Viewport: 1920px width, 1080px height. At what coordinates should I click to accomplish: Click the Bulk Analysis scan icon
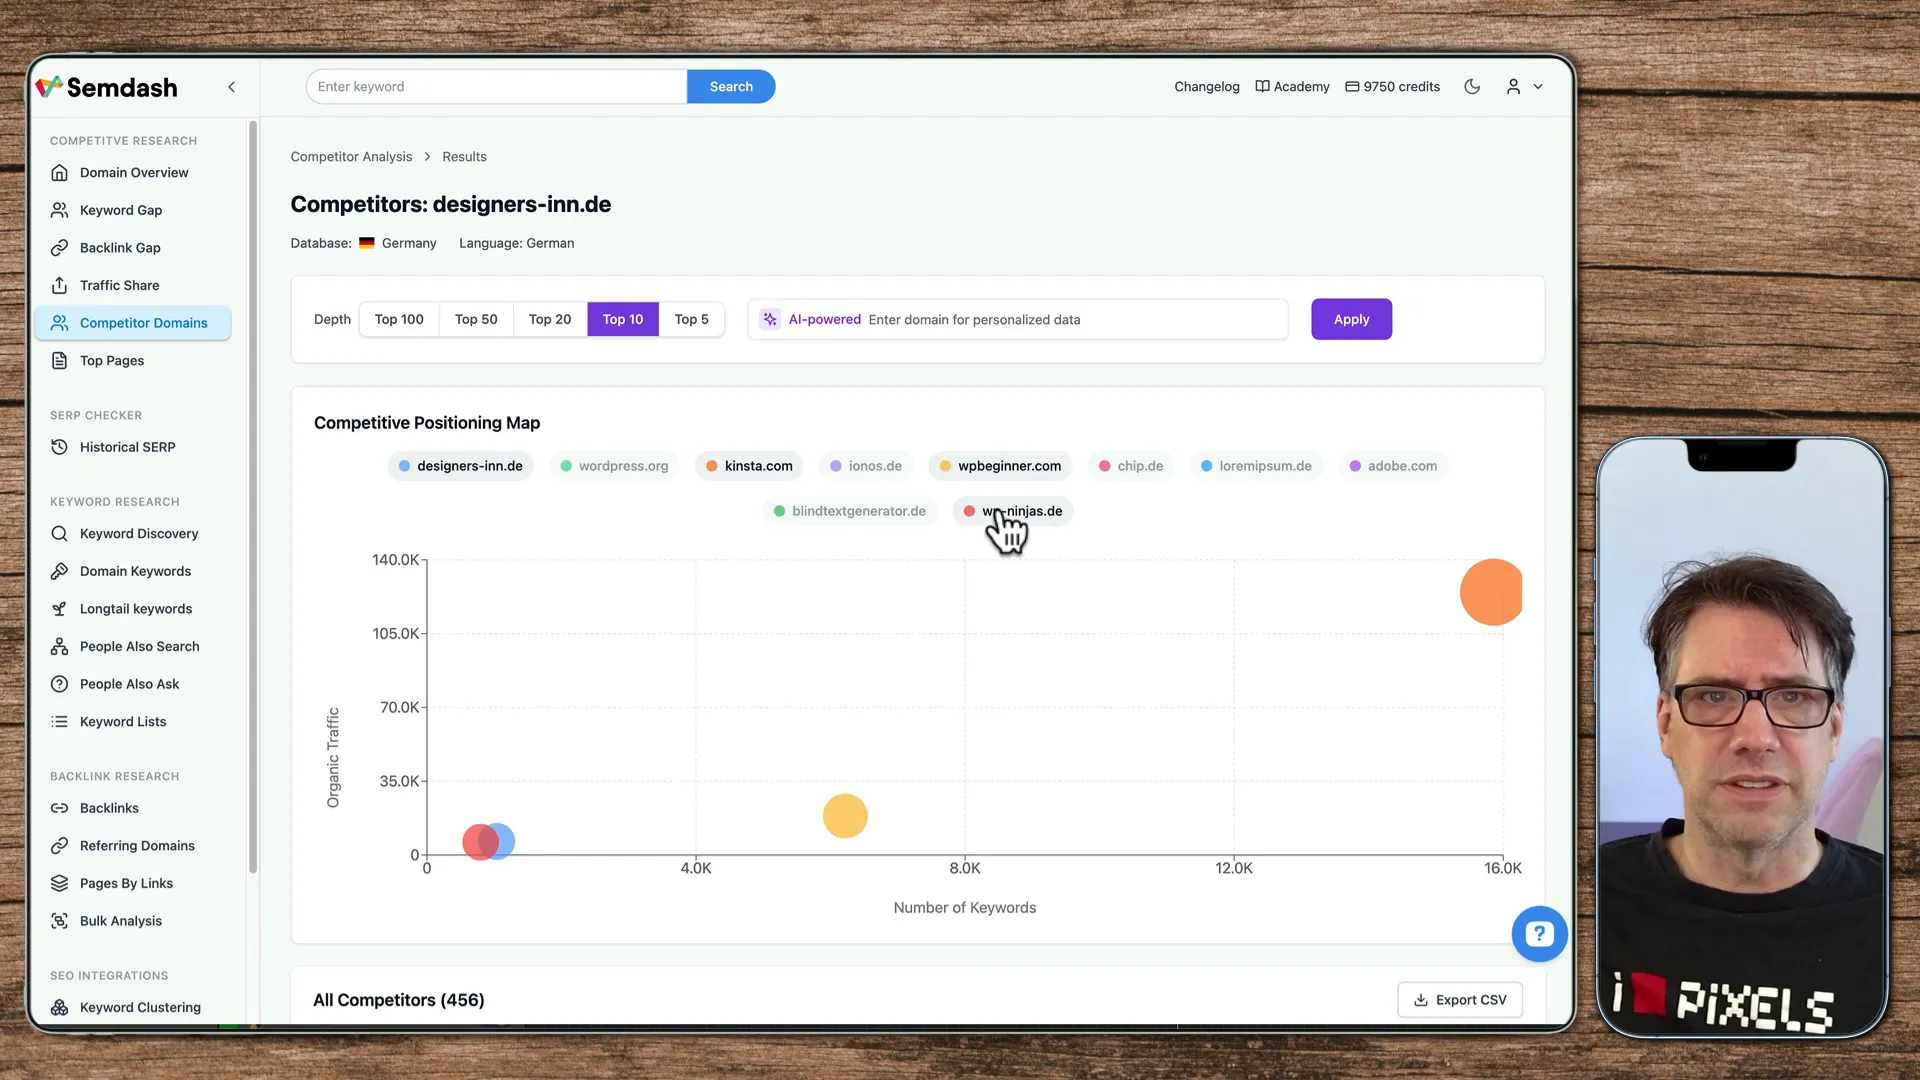point(60,921)
